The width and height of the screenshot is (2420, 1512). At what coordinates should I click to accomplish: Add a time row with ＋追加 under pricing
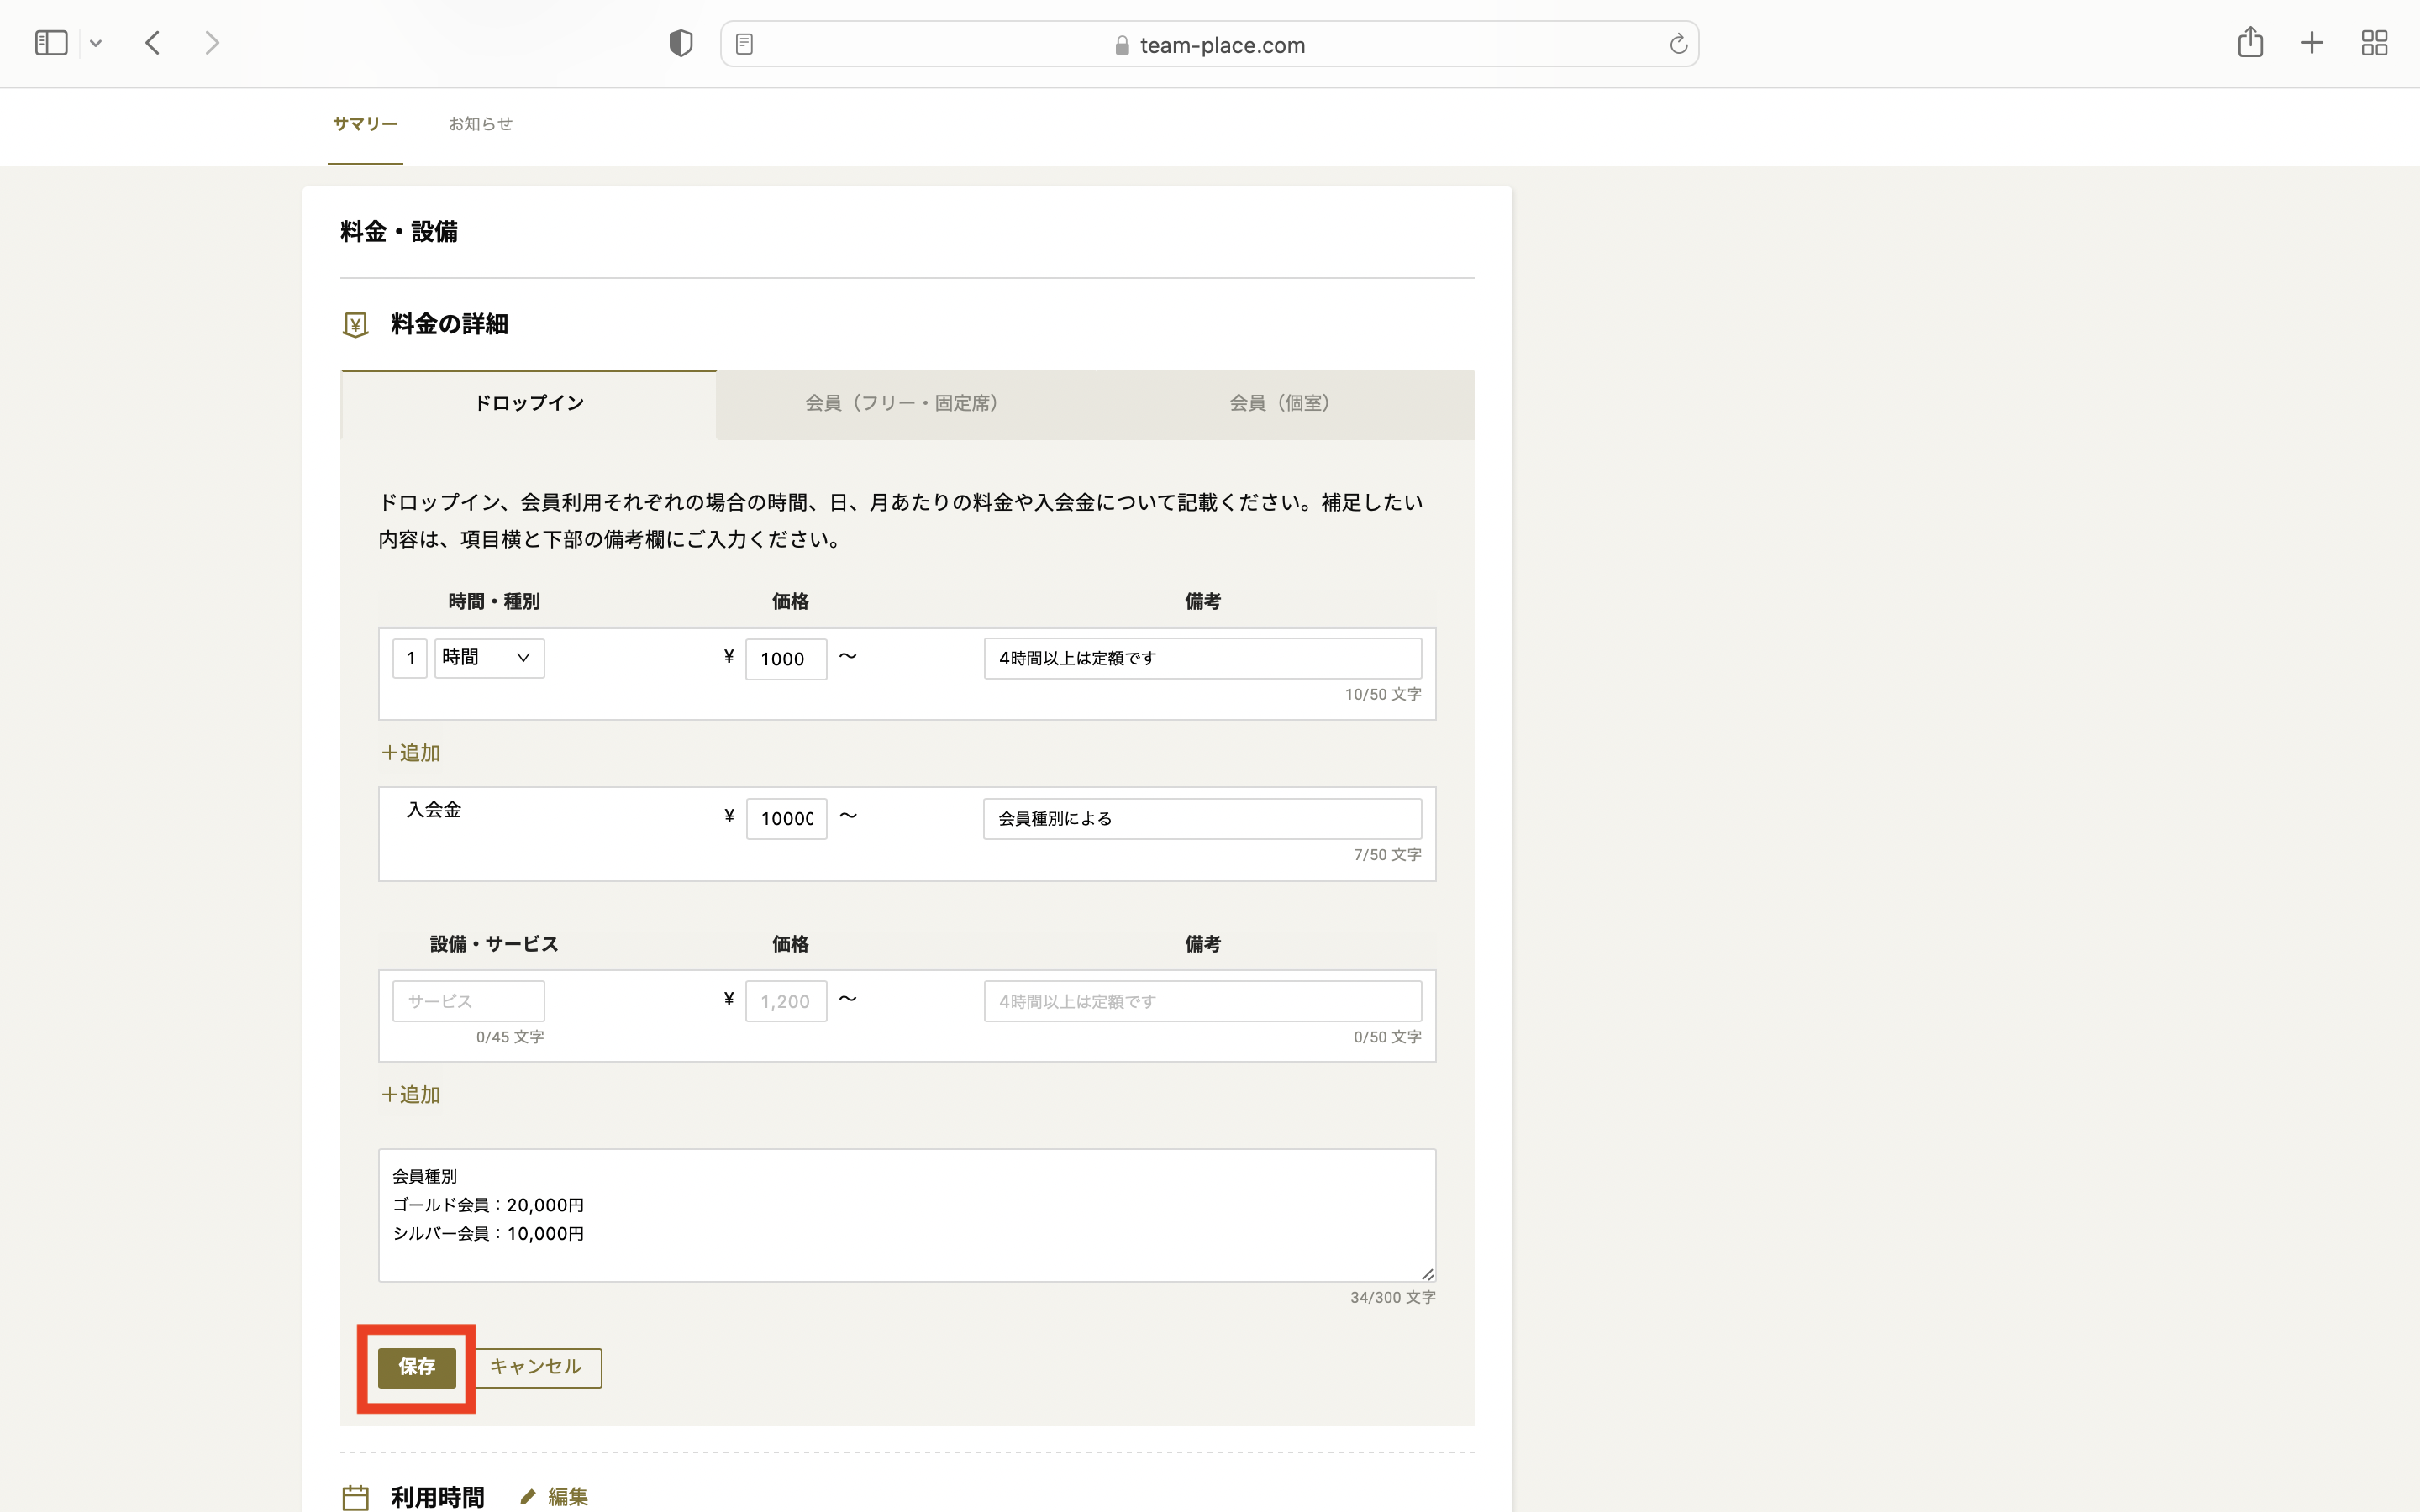(411, 753)
